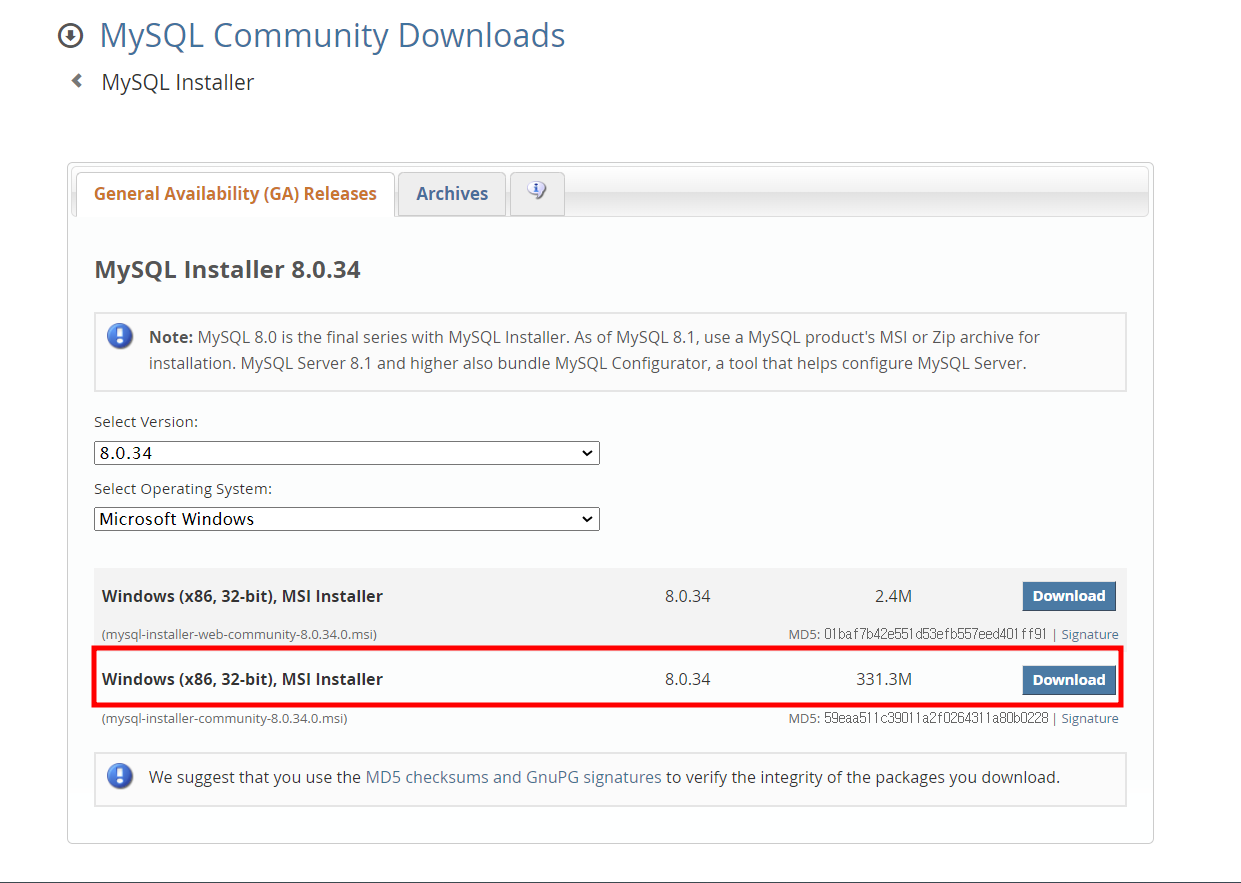Image resolution: width=1241 pixels, height=883 pixels.
Task: Open the Select Version dropdown showing 8.0.34
Action: (347, 453)
